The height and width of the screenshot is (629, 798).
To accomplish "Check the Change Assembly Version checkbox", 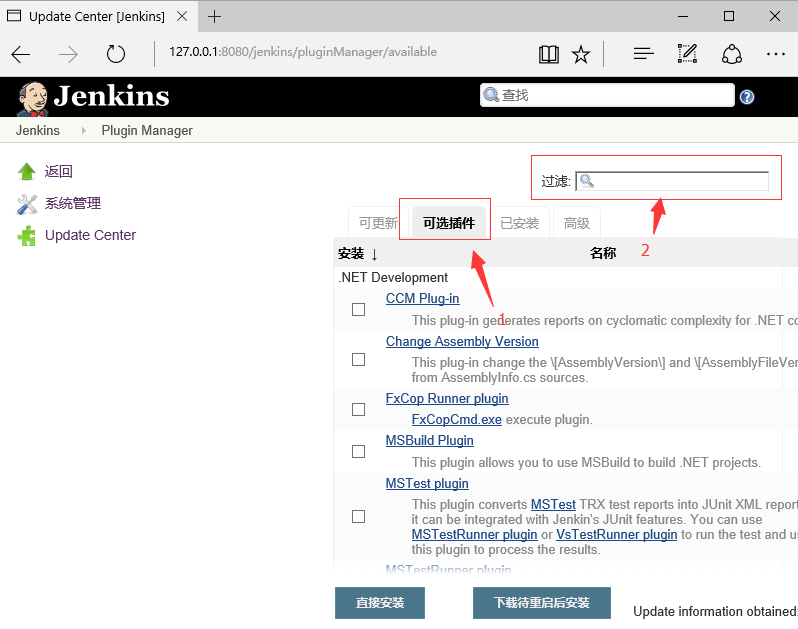I will click(359, 360).
